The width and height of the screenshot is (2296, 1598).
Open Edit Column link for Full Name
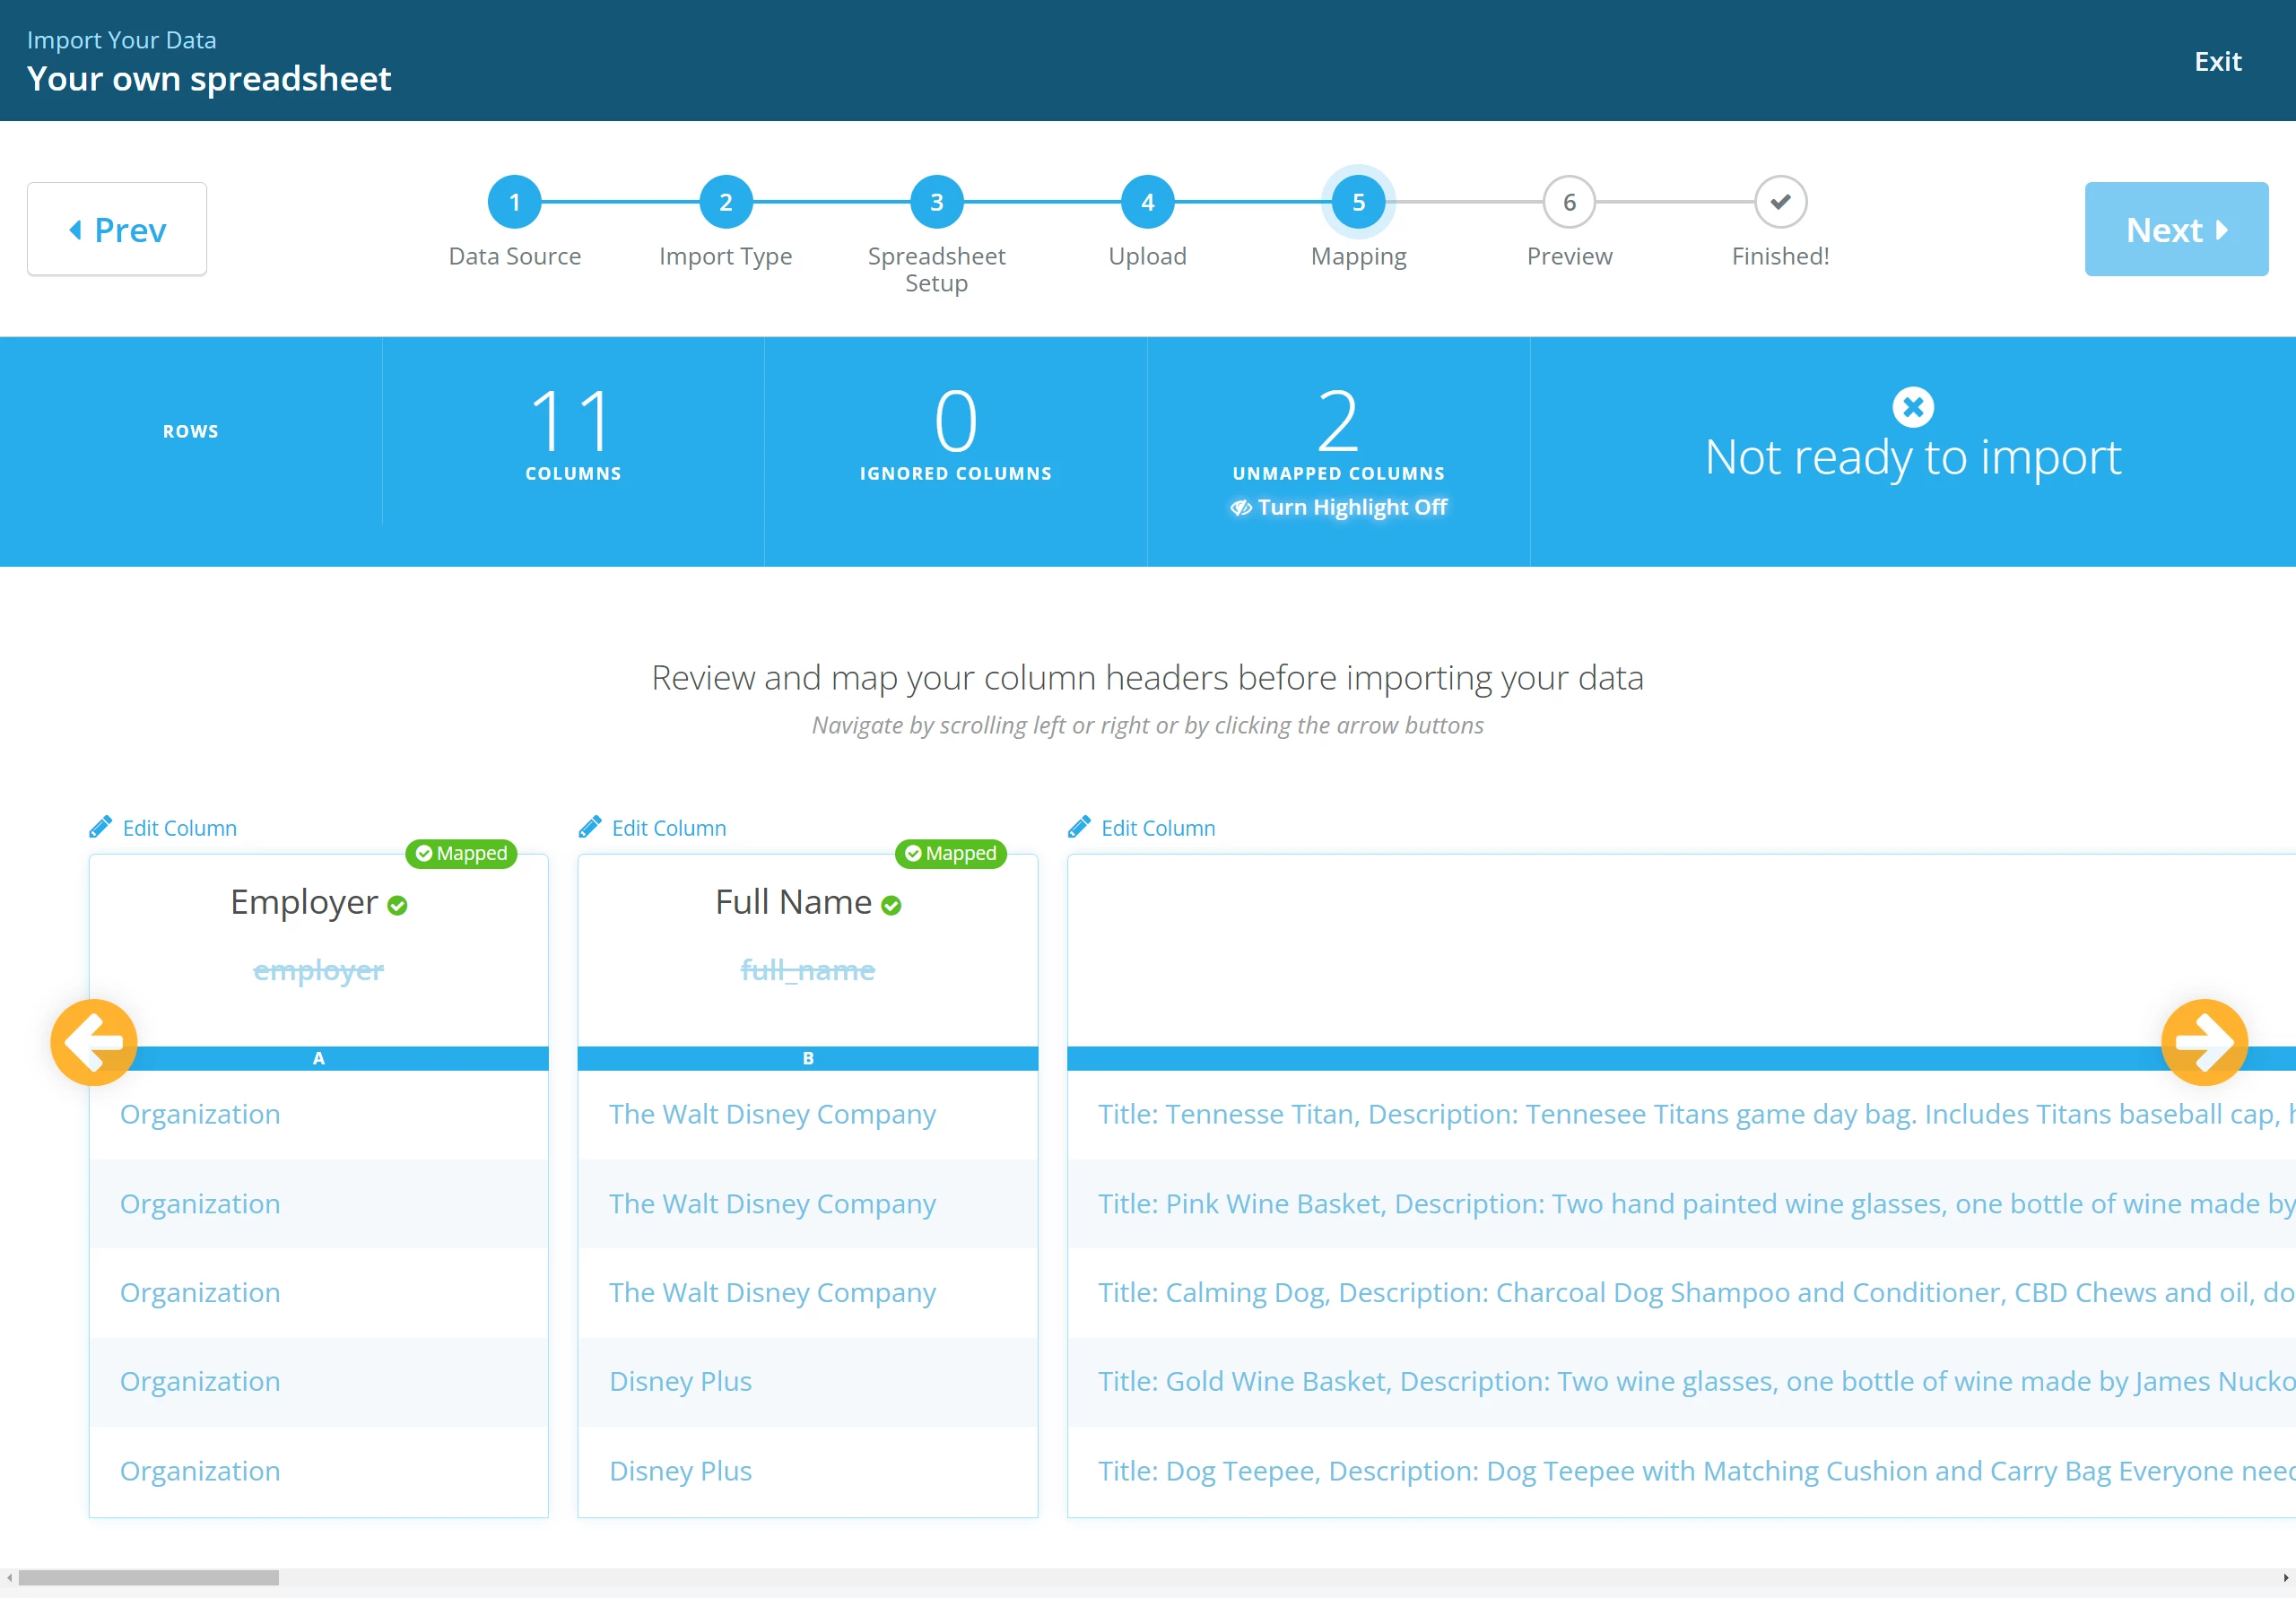[668, 828]
